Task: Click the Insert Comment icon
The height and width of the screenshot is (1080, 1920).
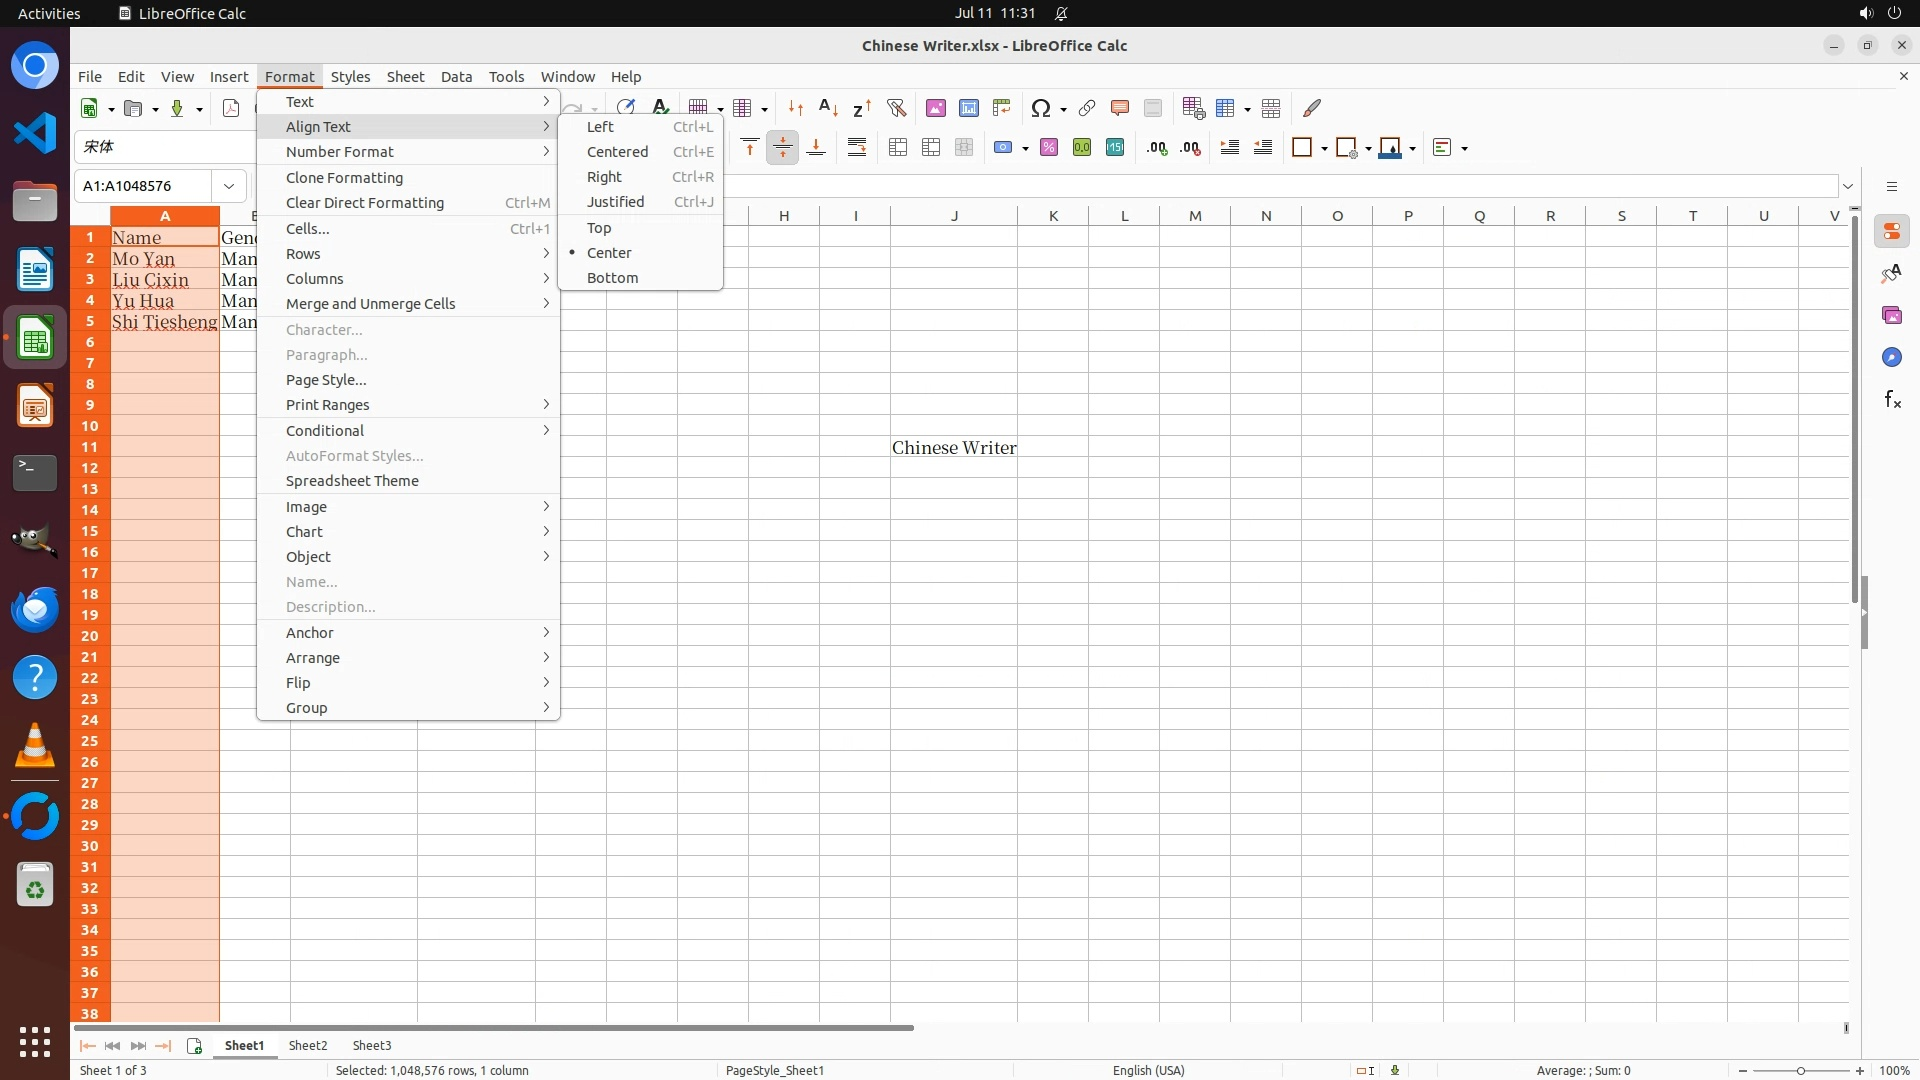Action: coord(1120,108)
